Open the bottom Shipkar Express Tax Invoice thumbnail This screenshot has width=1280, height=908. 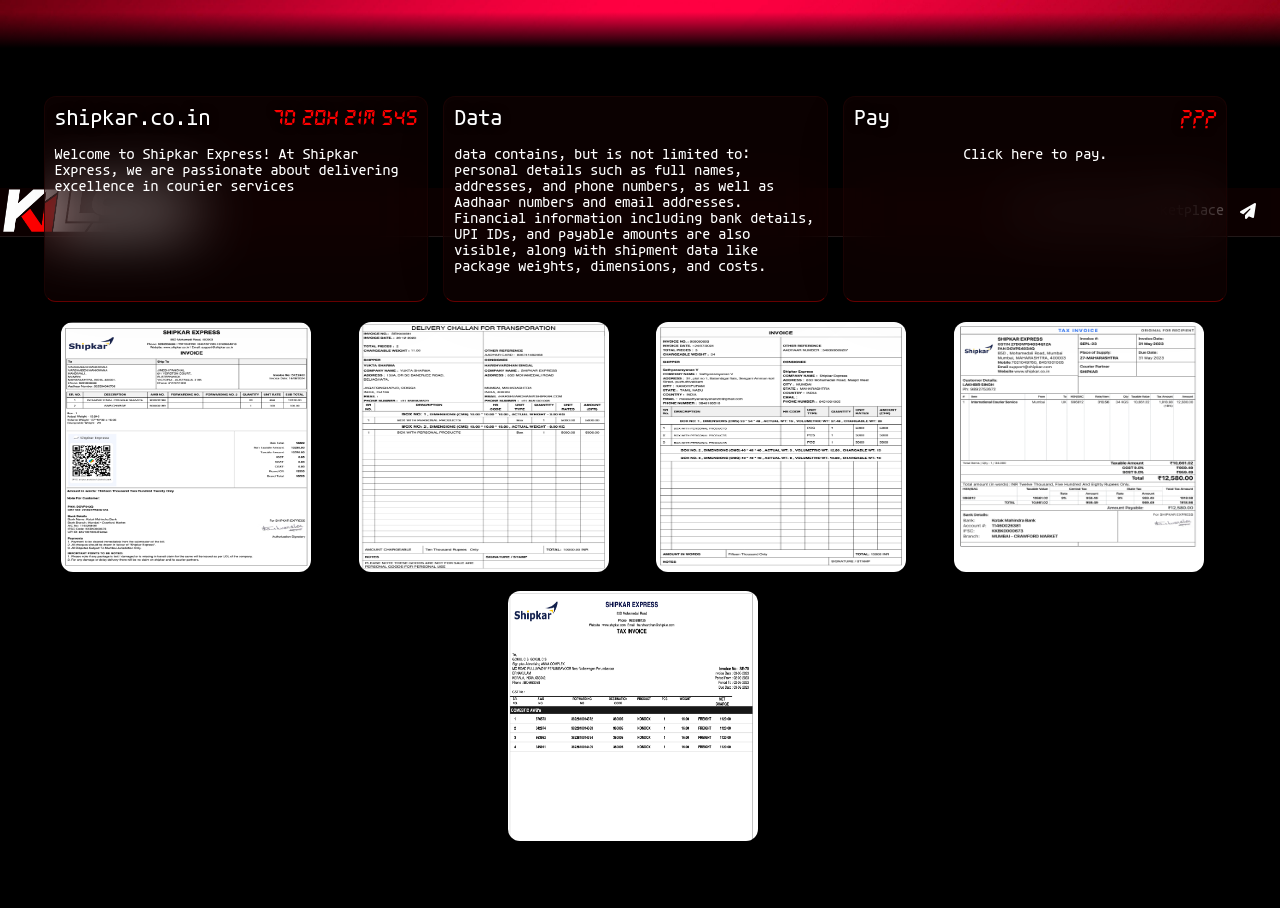tap(633, 716)
